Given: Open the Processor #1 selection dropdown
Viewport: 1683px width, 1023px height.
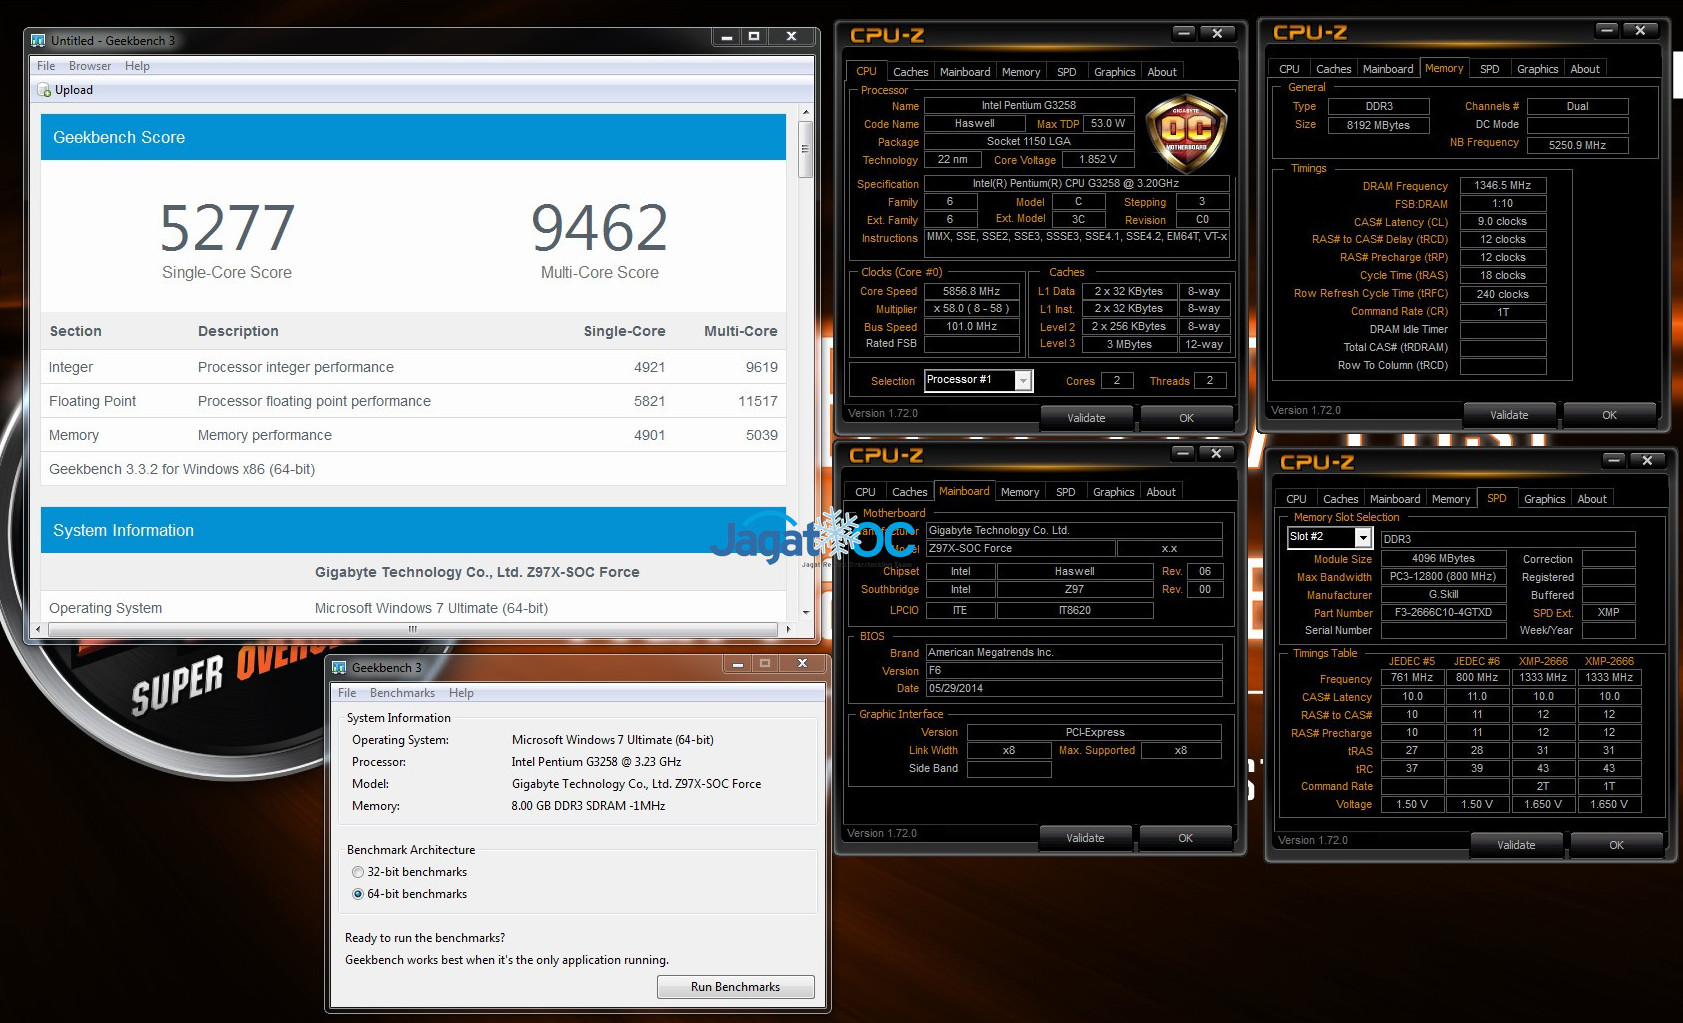Looking at the screenshot, I should coord(1023,380).
